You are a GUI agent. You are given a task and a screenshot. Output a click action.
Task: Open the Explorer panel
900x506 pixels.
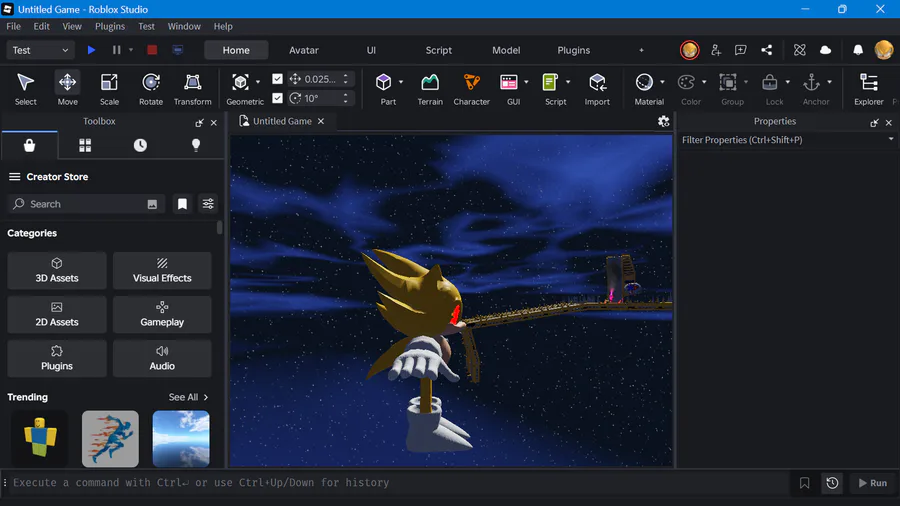click(x=868, y=88)
